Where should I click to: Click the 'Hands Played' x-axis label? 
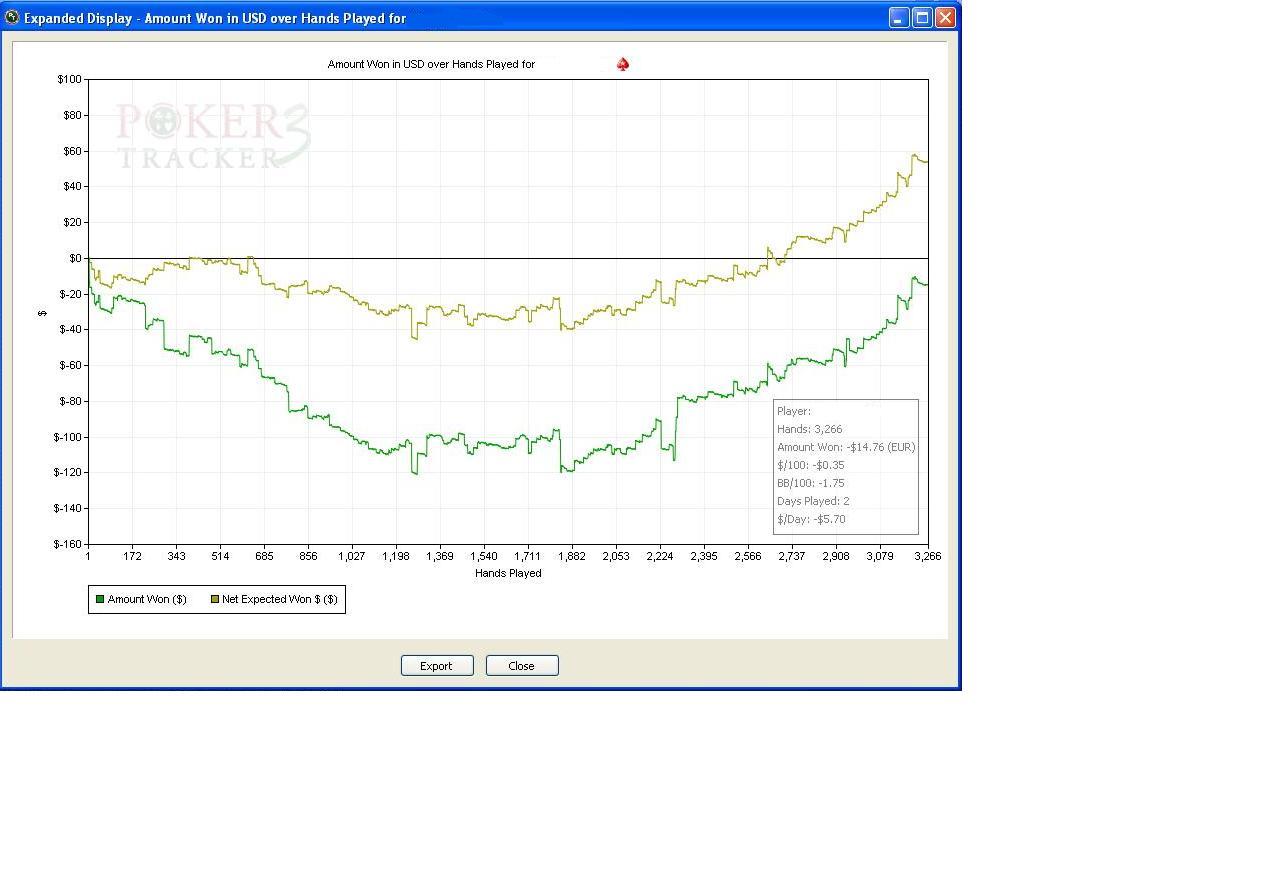pyautogui.click(x=508, y=574)
